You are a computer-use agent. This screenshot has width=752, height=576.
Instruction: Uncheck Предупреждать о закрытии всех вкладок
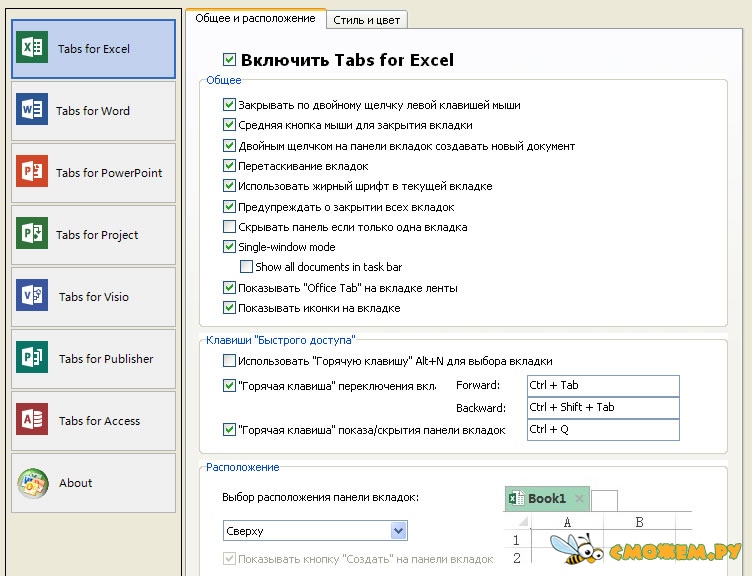[x=229, y=207]
